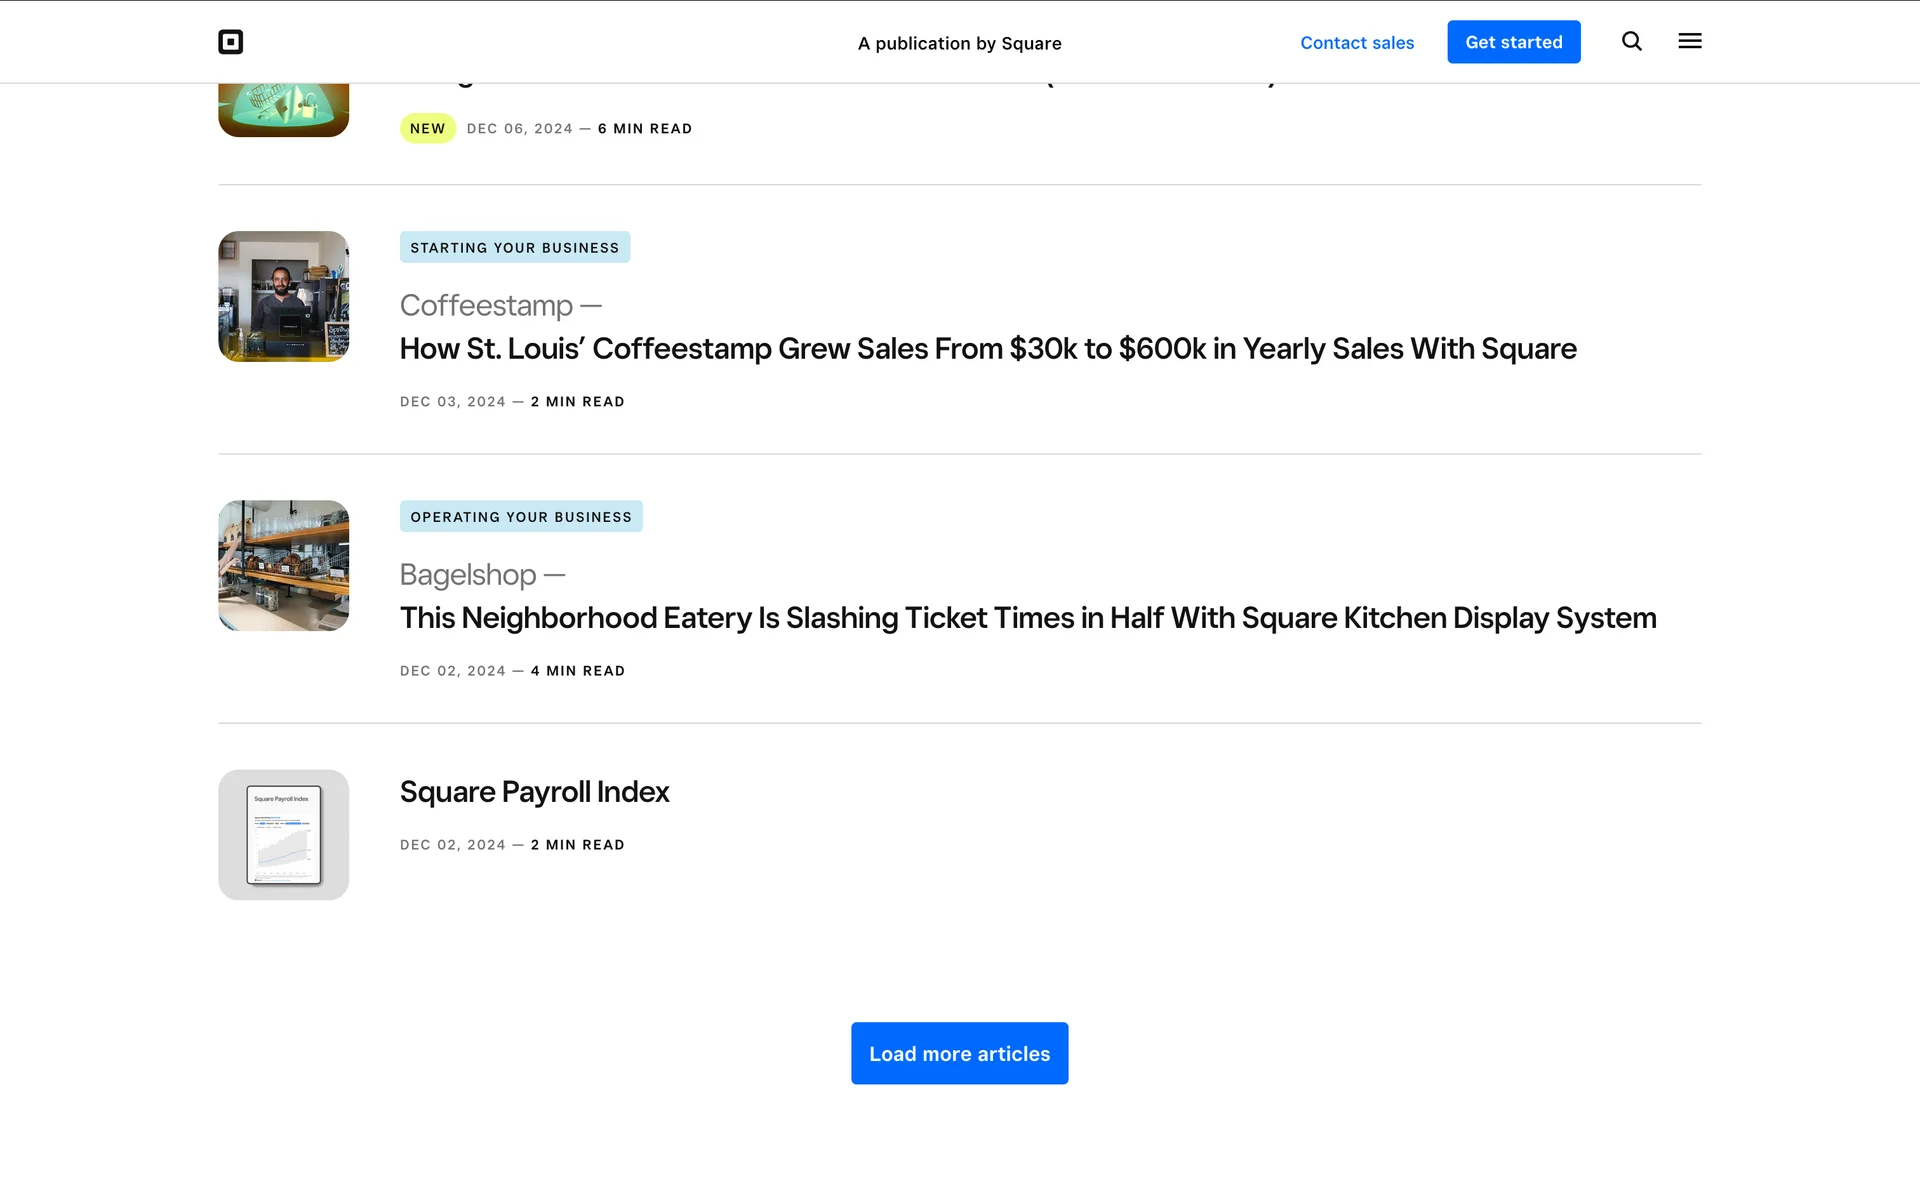The height and width of the screenshot is (1200, 1920).
Task: Open the Square Payroll Index thumbnail
Action: [283, 834]
